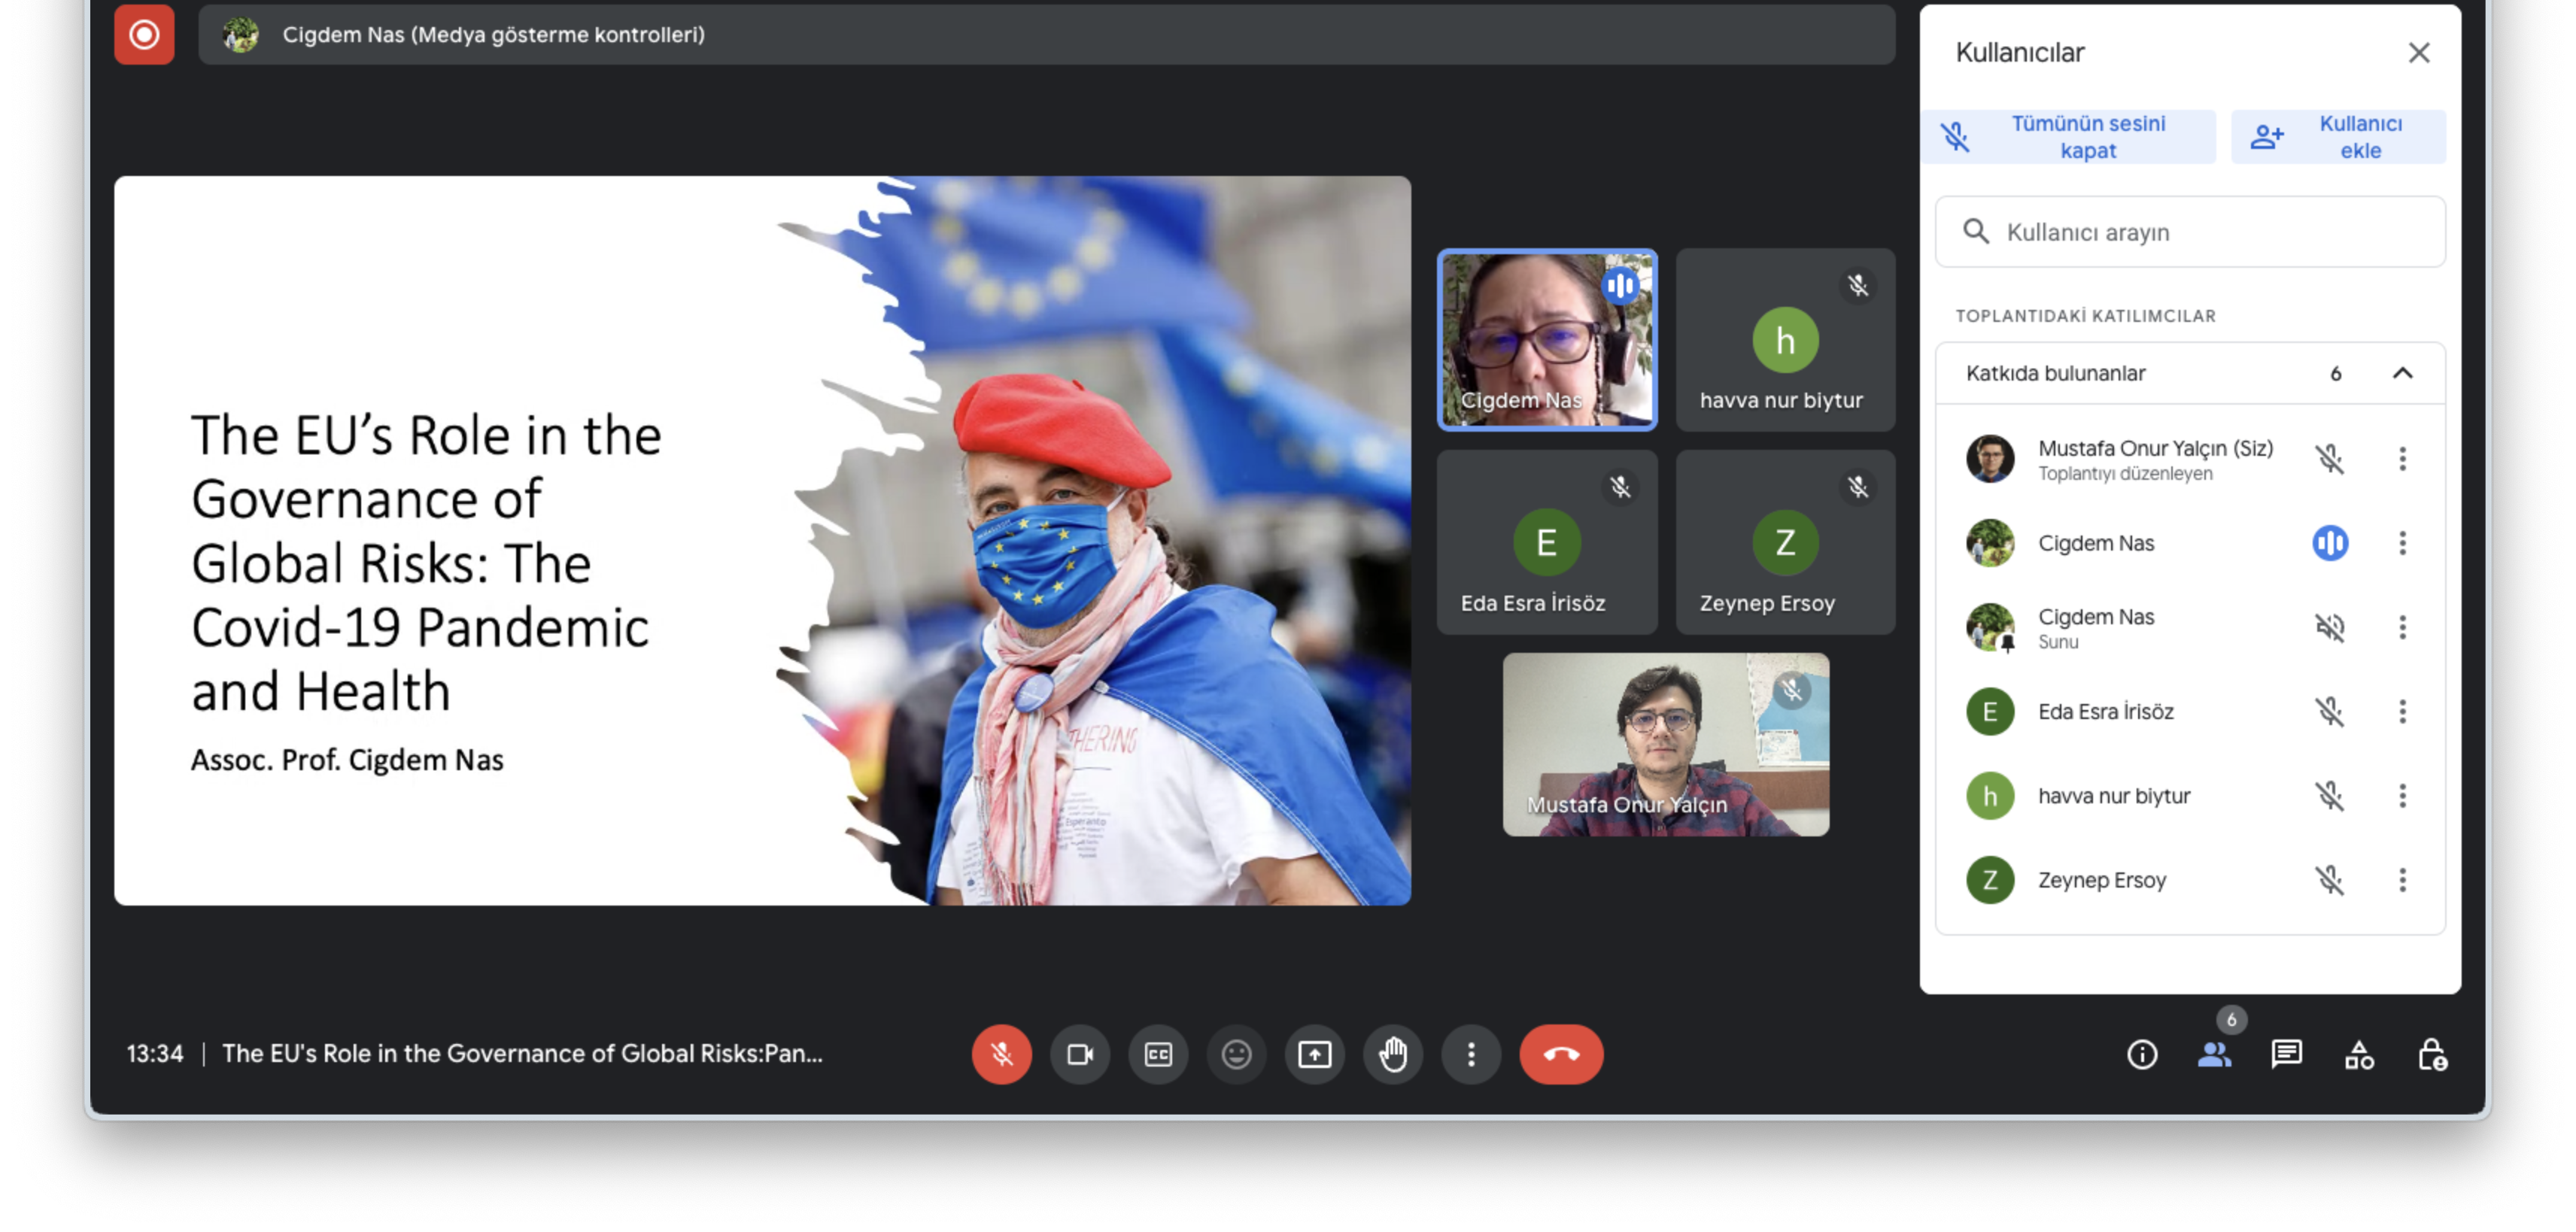Open the emoji reactions button

(x=1236, y=1054)
